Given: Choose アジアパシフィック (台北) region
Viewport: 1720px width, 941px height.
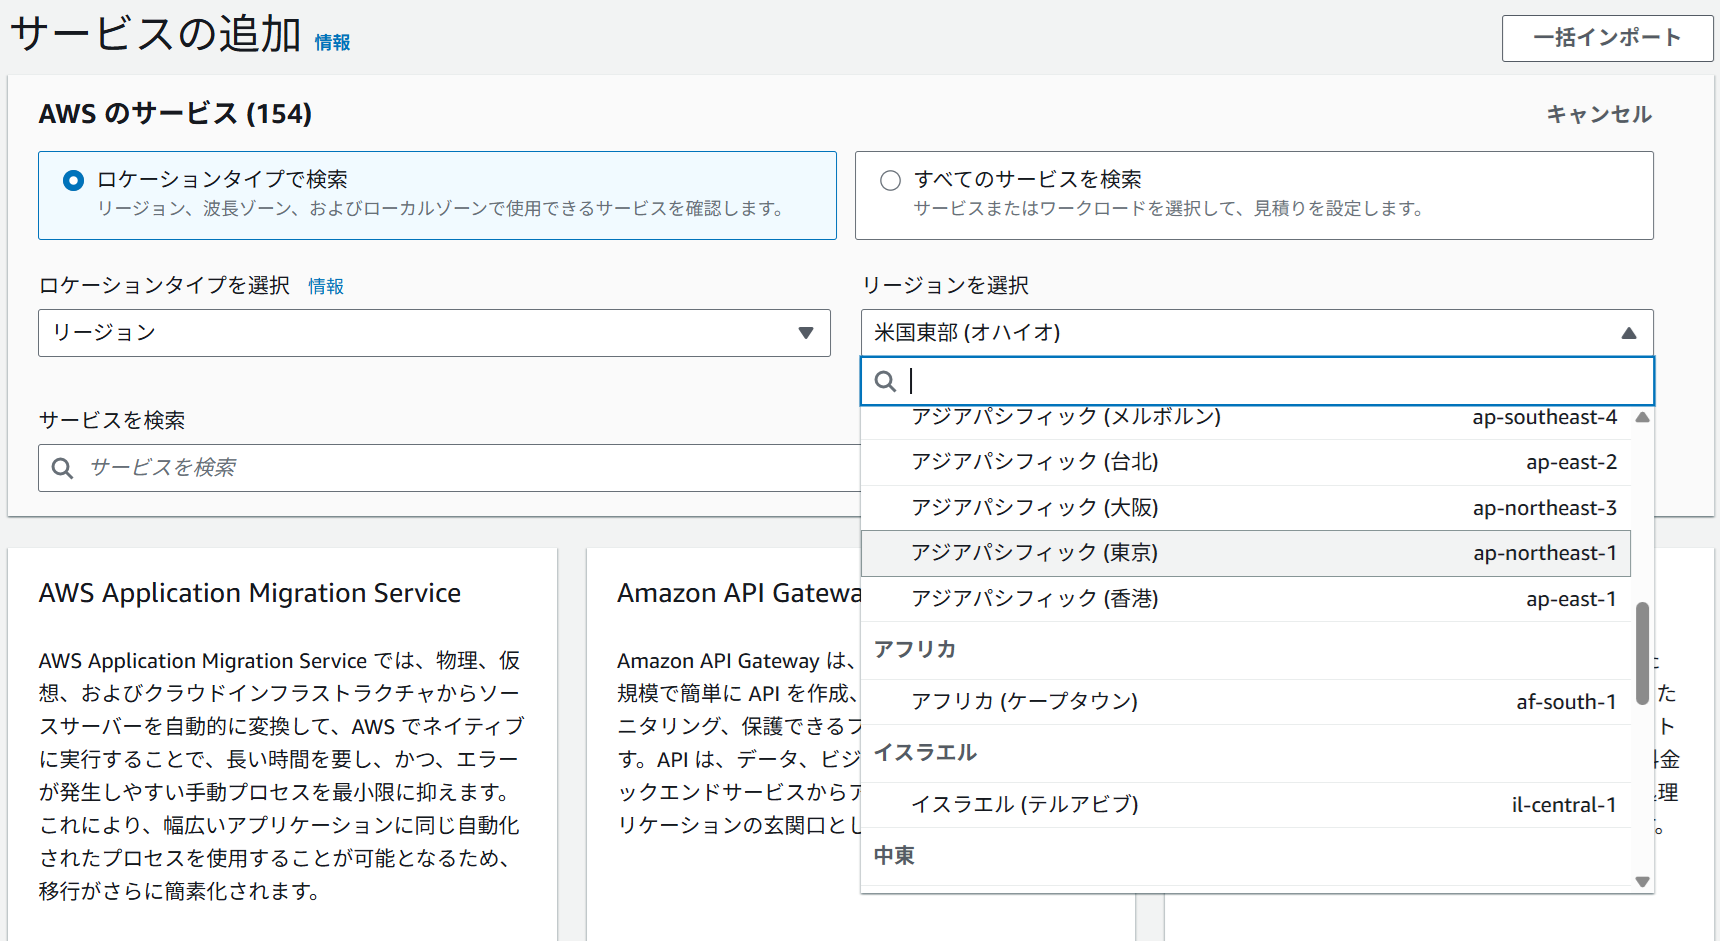Looking at the screenshot, I should [x=1246, y=462].
